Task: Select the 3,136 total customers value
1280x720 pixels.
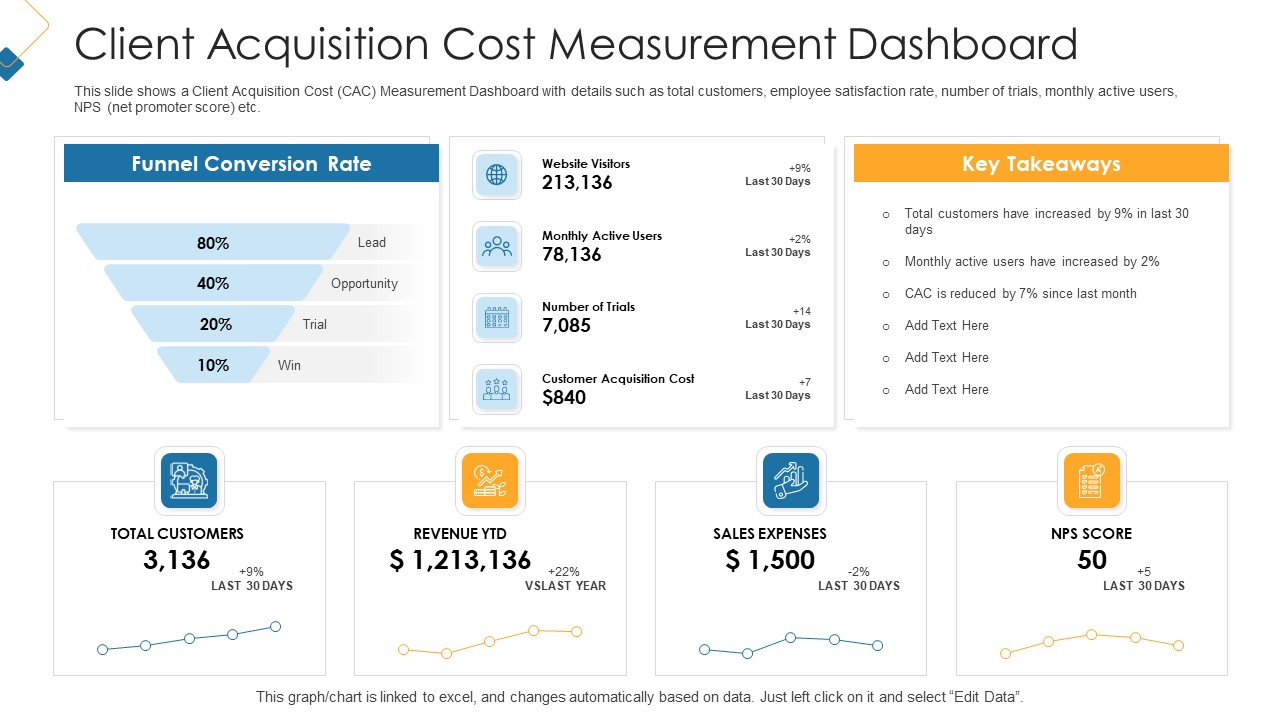Action: pyautogui.click(x=177, y=560)
